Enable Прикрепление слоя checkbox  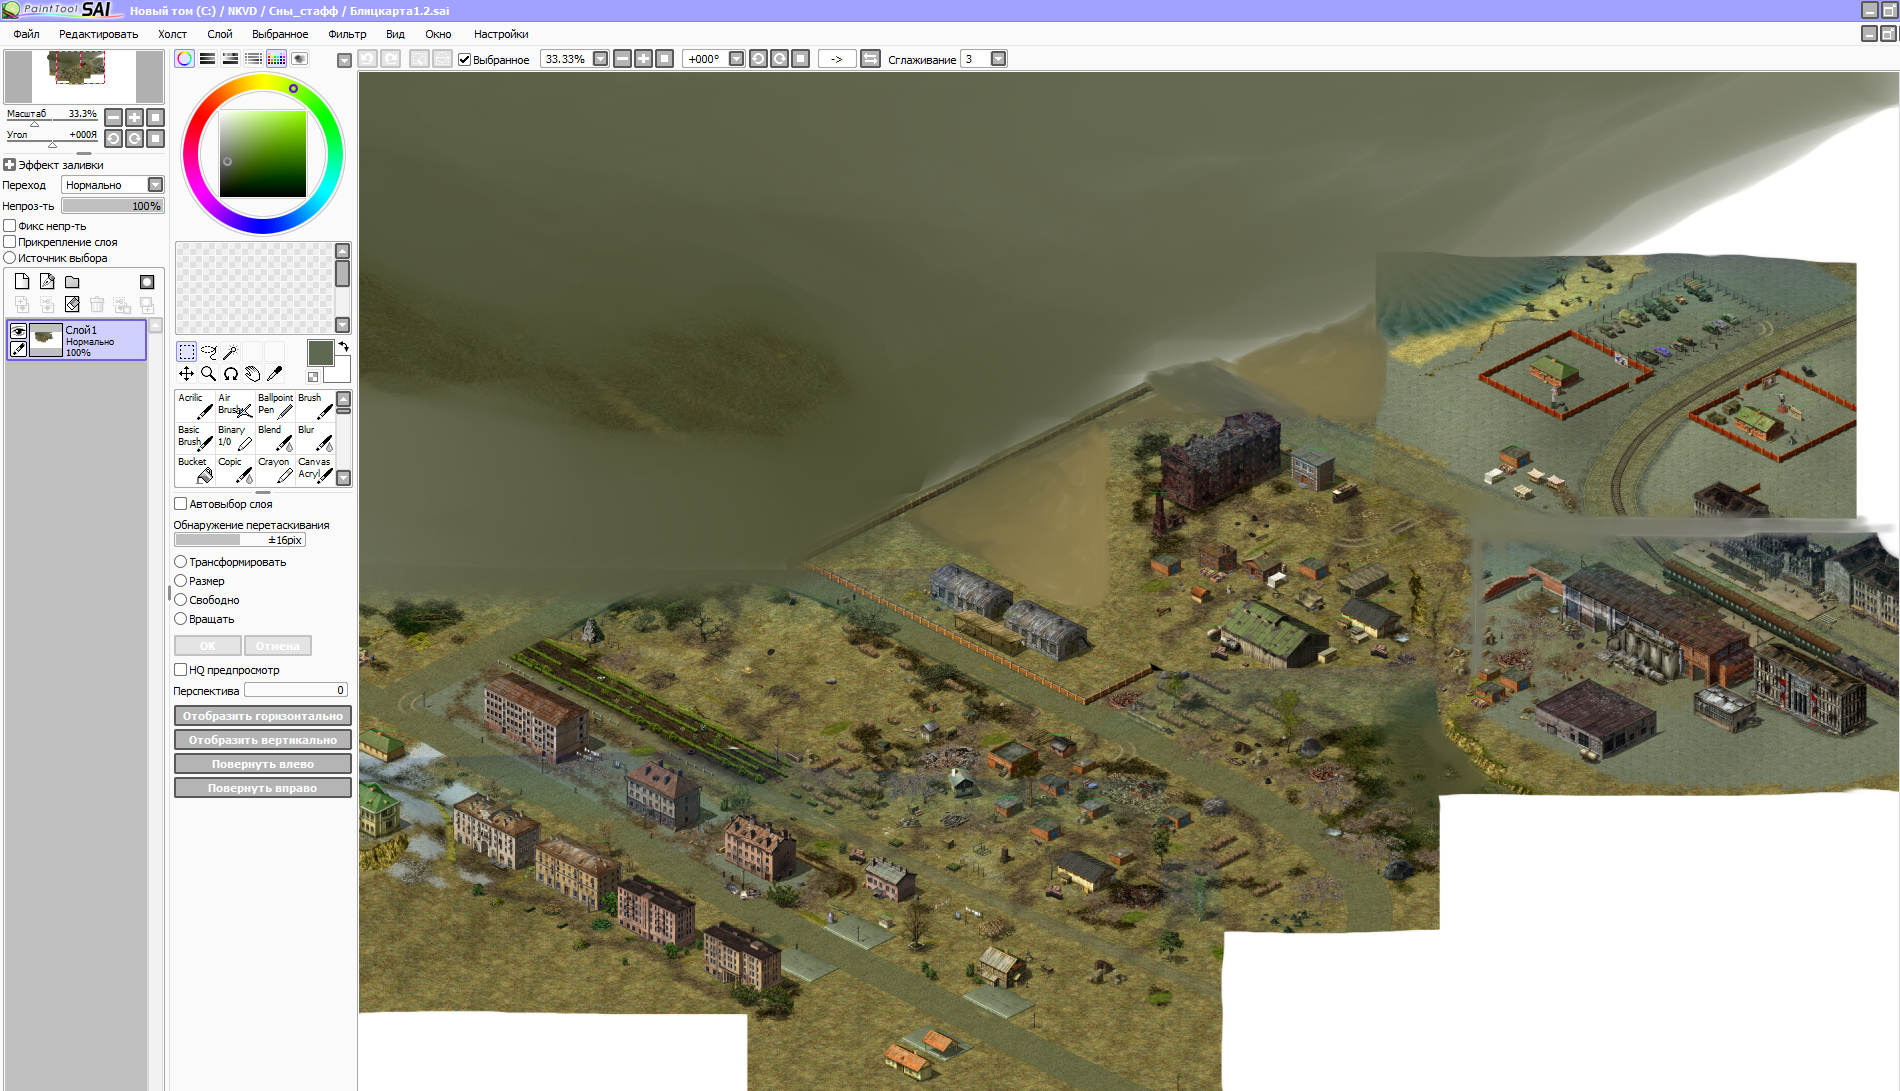click(10, 242)
